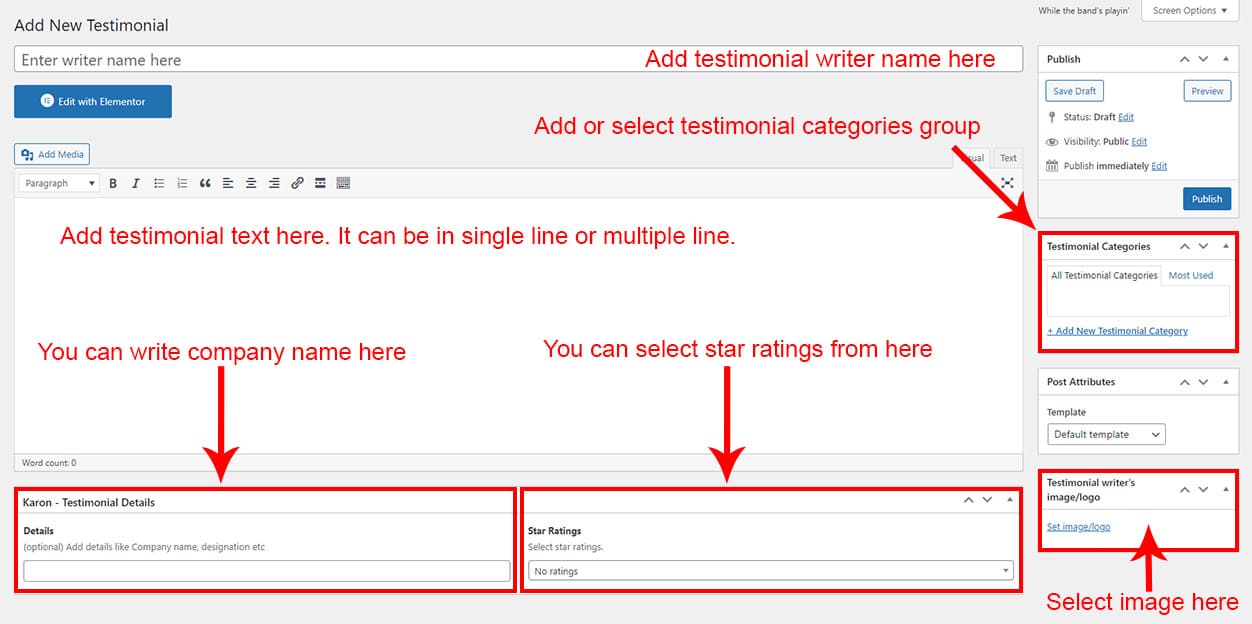The width and height of the screenshot is (1252, 624).
Task: Insert a bulleted list
Action: [159, 184]
